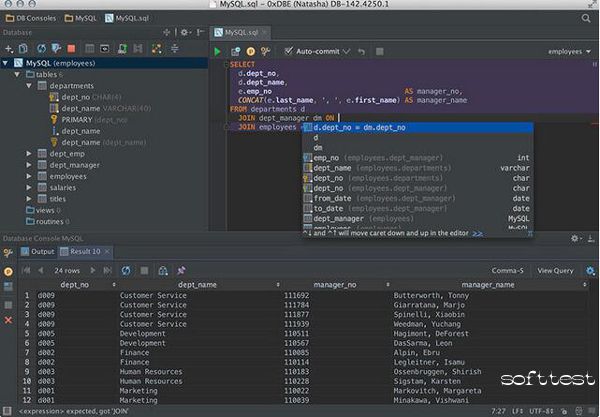This screenshot has height=417, width=600.
Task: Open the wrench settings icon in editor toolbar
Action: (265, 51)
